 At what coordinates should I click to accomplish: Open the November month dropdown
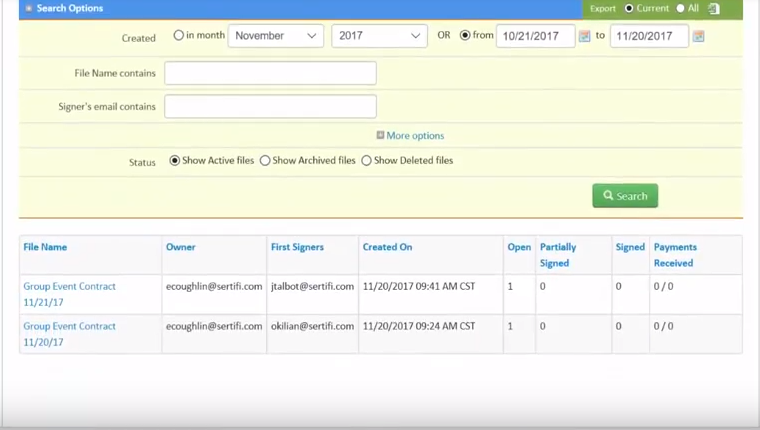[x=276, y=36]
